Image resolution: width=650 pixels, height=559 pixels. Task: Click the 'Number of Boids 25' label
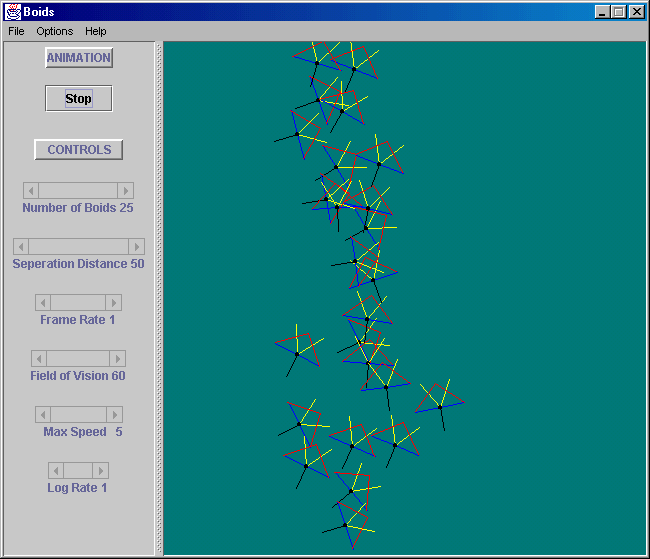(x=78, y=208)
